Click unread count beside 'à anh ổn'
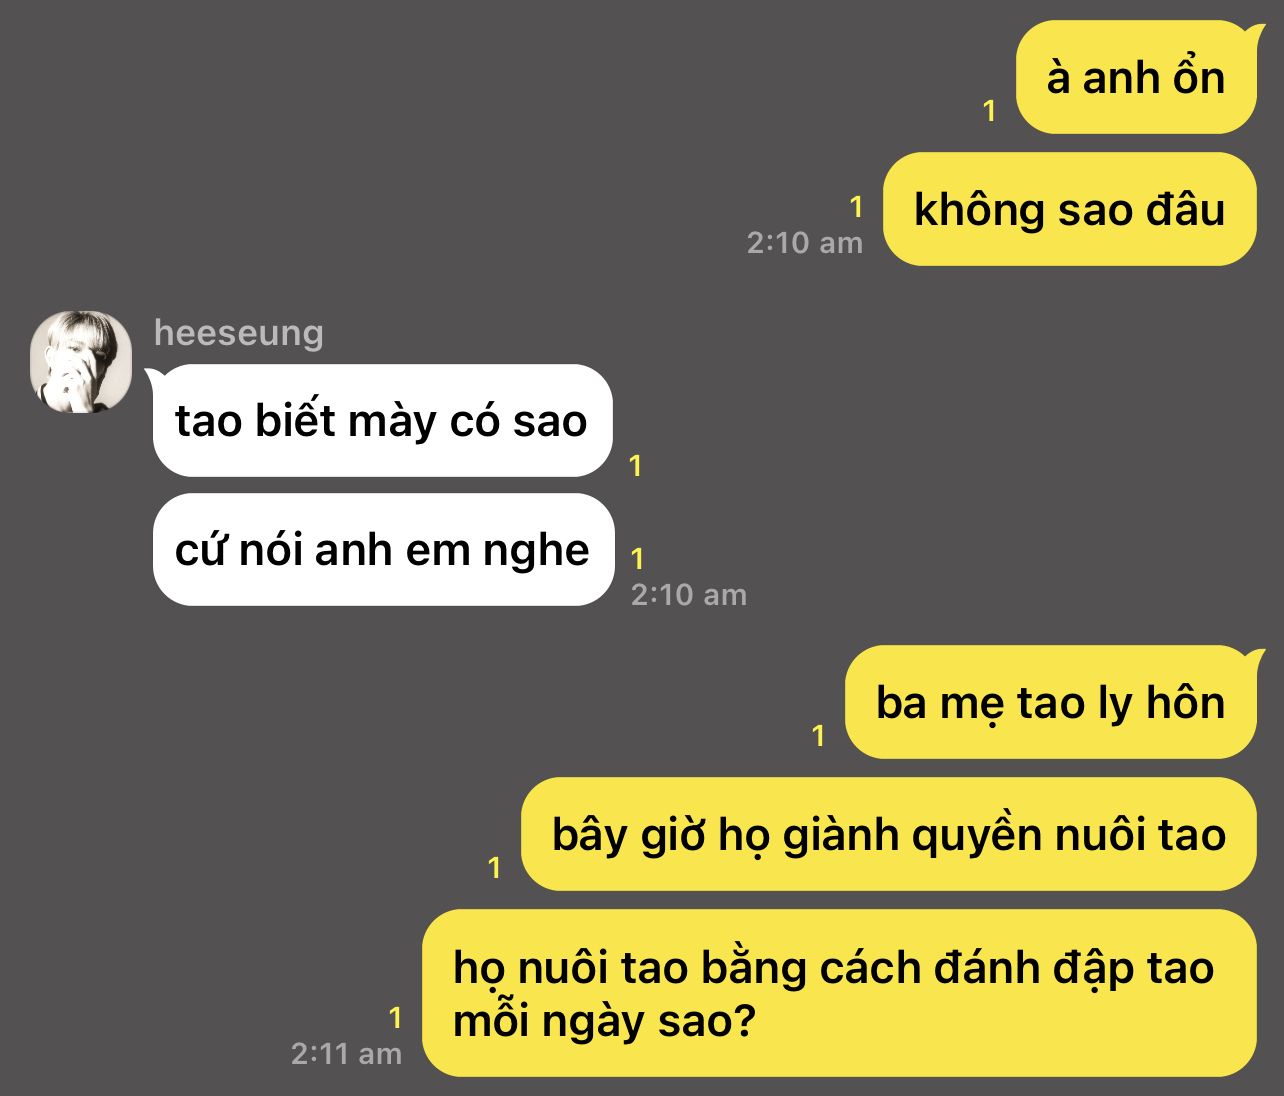The width and height of the screenshot is (1284, 1096). point(990,111)
